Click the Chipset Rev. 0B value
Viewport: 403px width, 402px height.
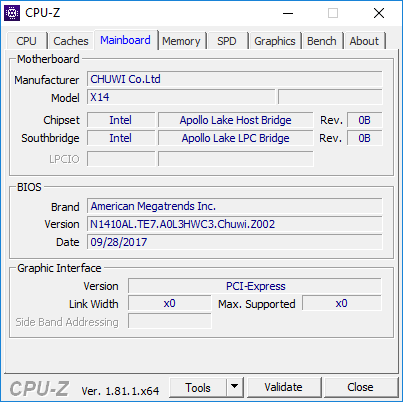click(x=365, y=120)
